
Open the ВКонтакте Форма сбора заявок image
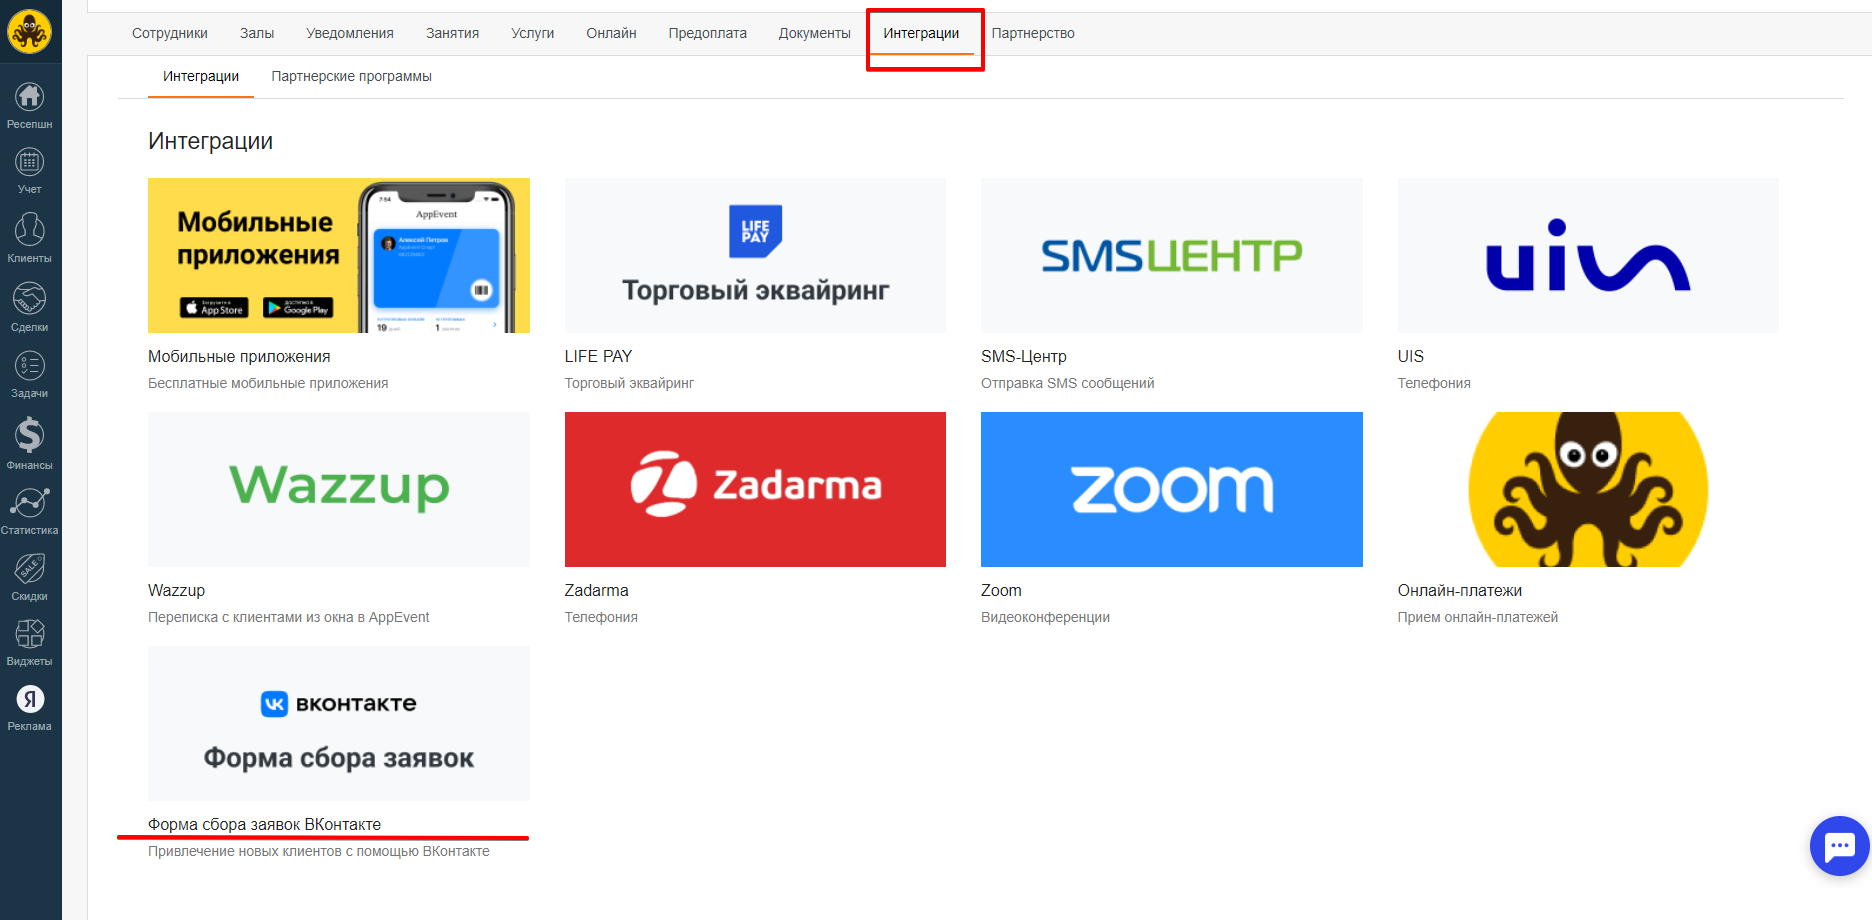coord(339,723)
